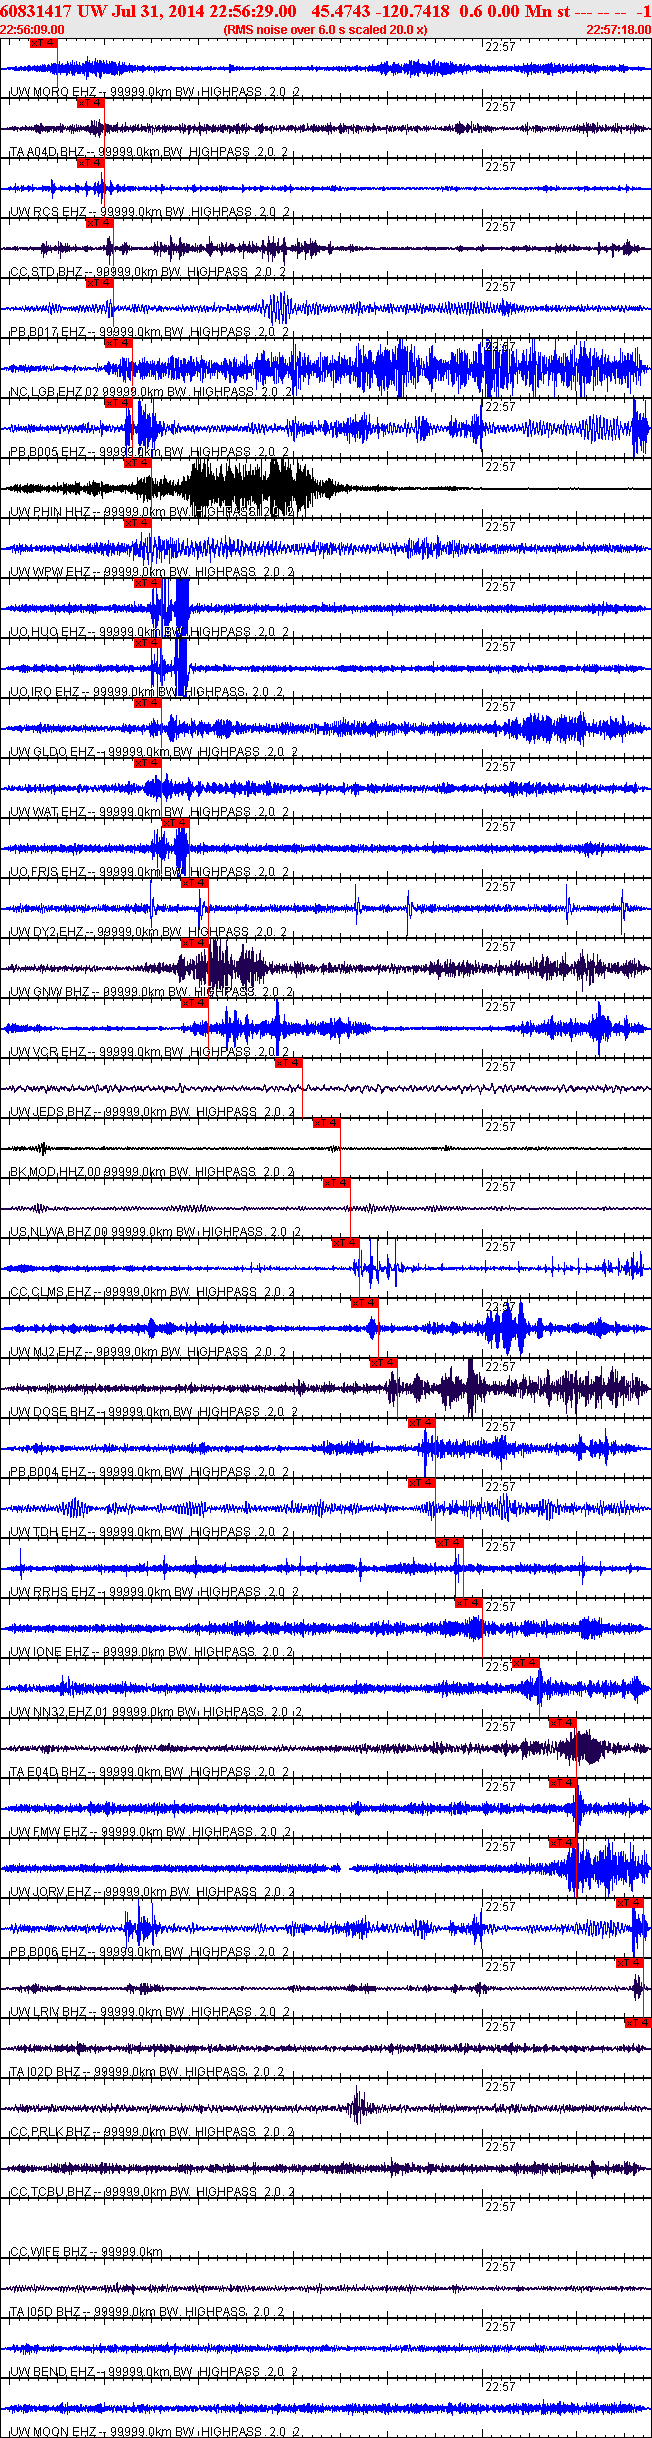Click the event date Jul 31, 2014
Image resolution: width=652 pixels, height=2438 pixels.
click(x=156, y=10)
